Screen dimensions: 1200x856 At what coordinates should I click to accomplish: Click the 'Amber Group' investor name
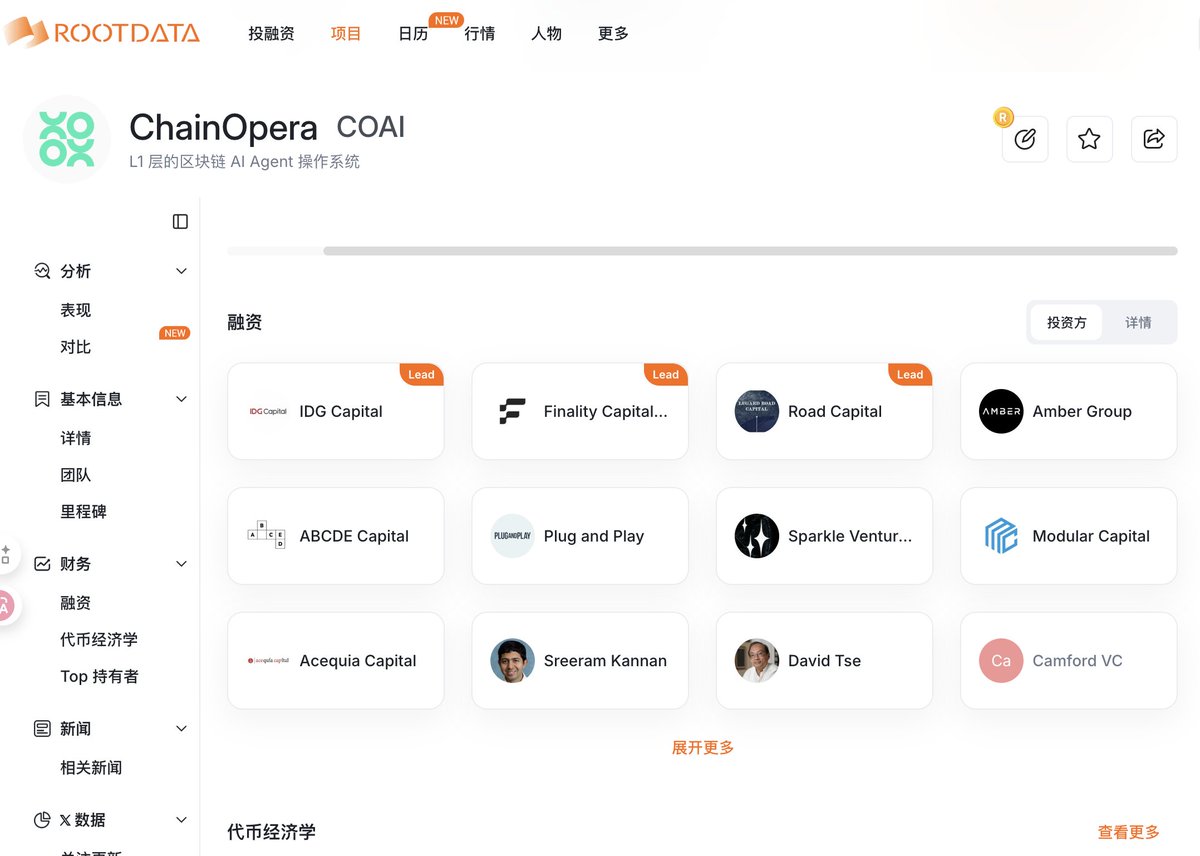click(1082, 411)
